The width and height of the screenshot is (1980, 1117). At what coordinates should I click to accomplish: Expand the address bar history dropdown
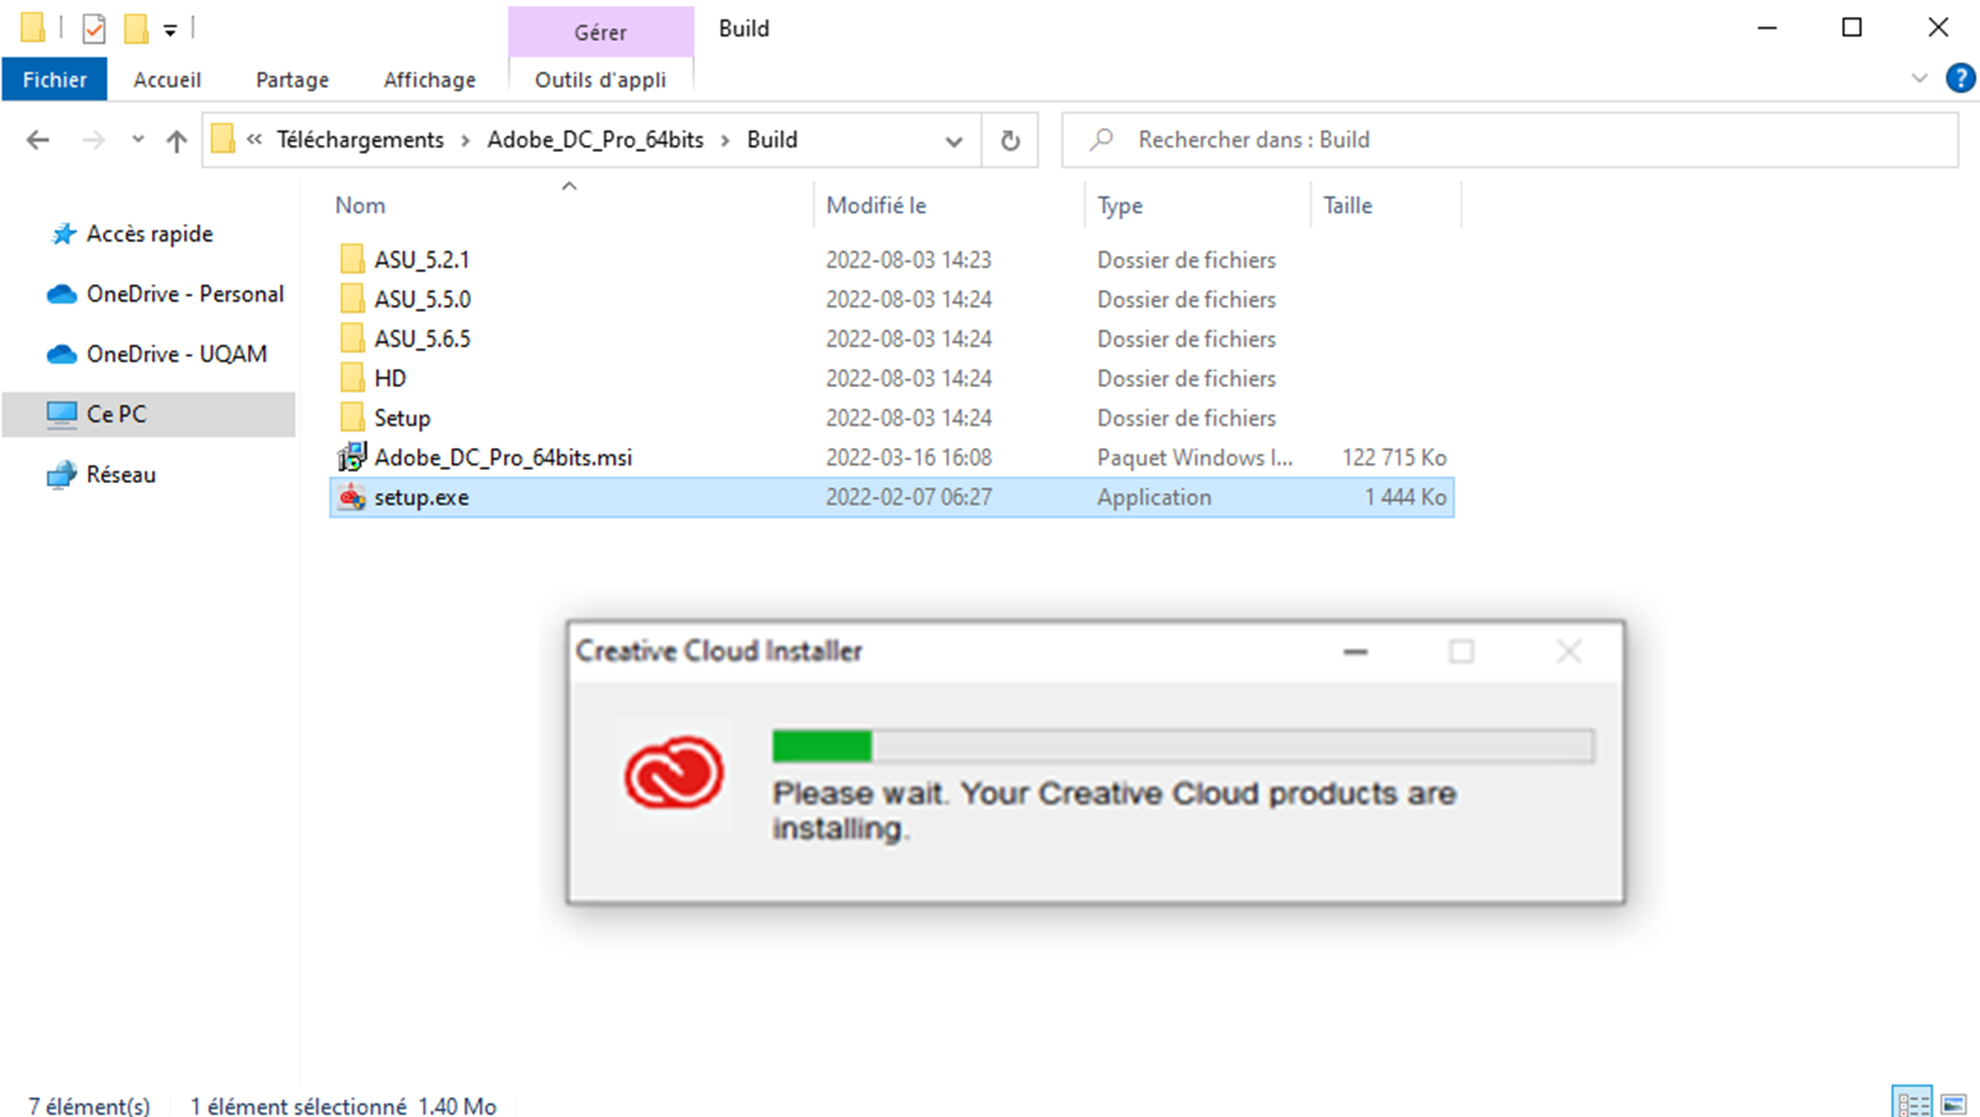click(x=953, y=141)
